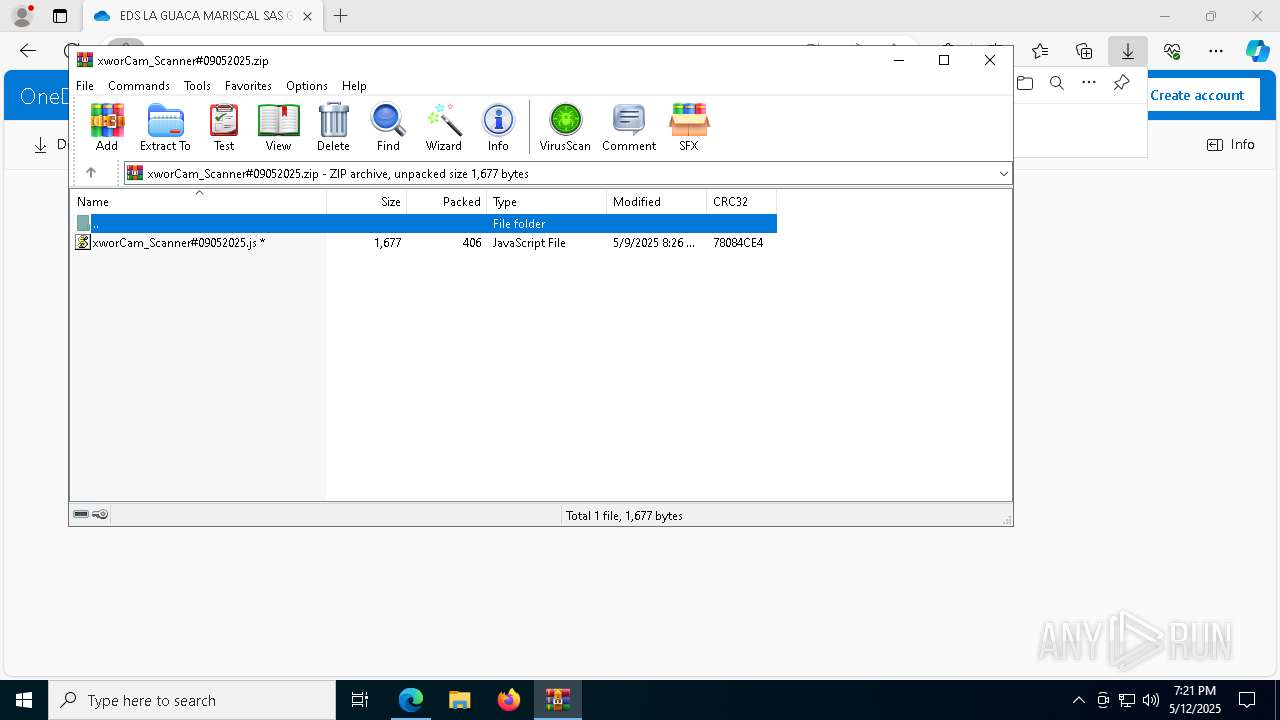Open downloads folder icon
Image resolution: width=1280 pixels, height=720 pixels.
click(1025, 83)
